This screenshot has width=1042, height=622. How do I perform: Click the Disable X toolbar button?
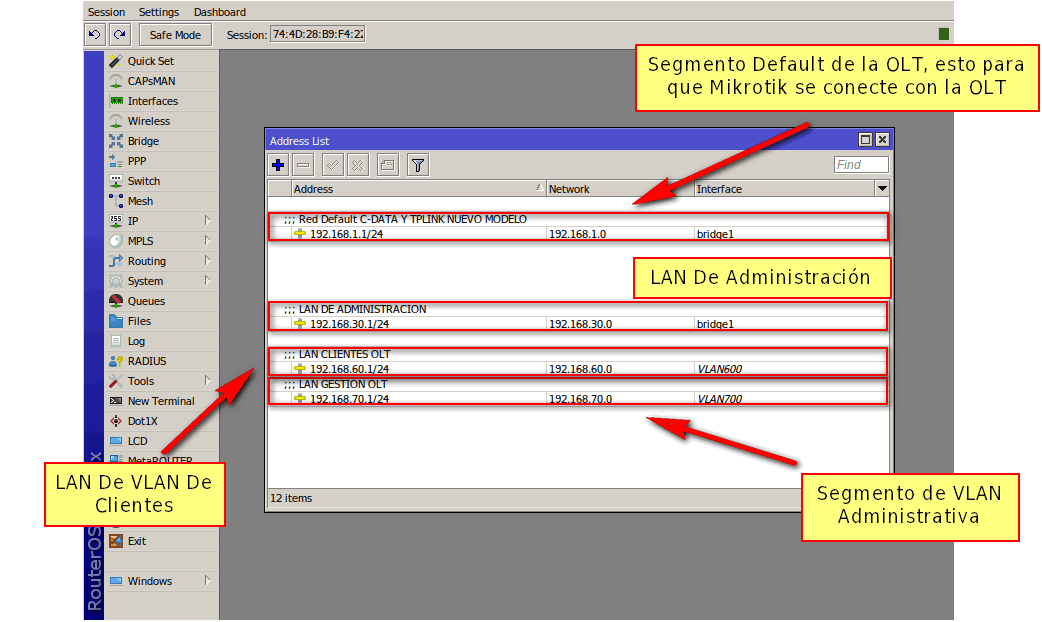tap(357, 165)
